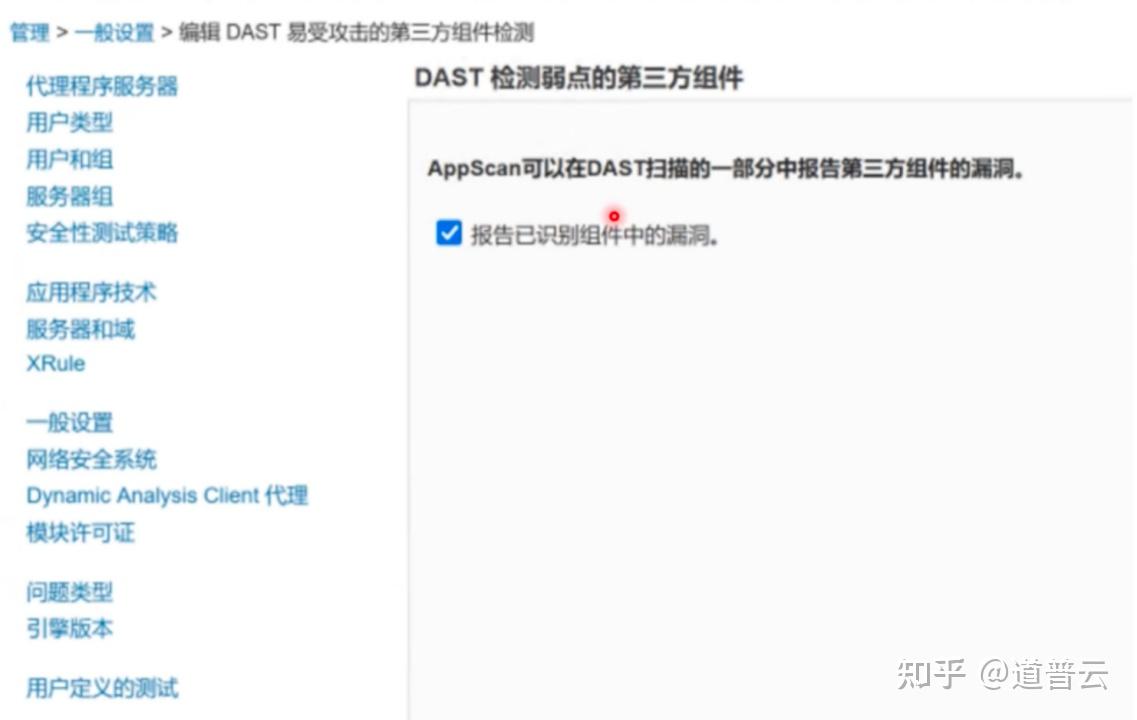1137x720 pixels.
Task: 进入"服务器和域"设置
Action: point(81,329)
